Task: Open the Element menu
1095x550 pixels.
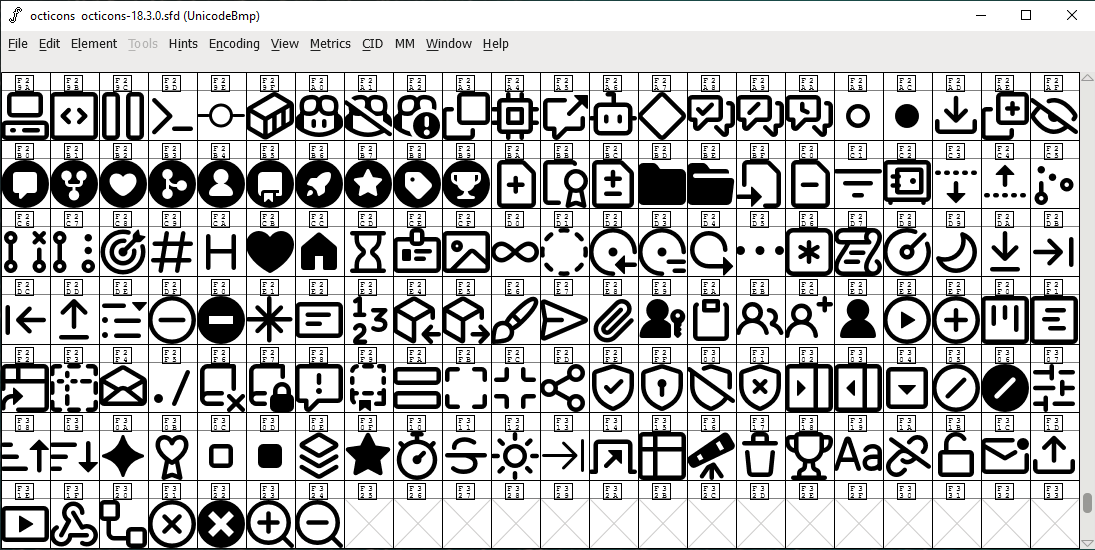Action: (94, 43)
